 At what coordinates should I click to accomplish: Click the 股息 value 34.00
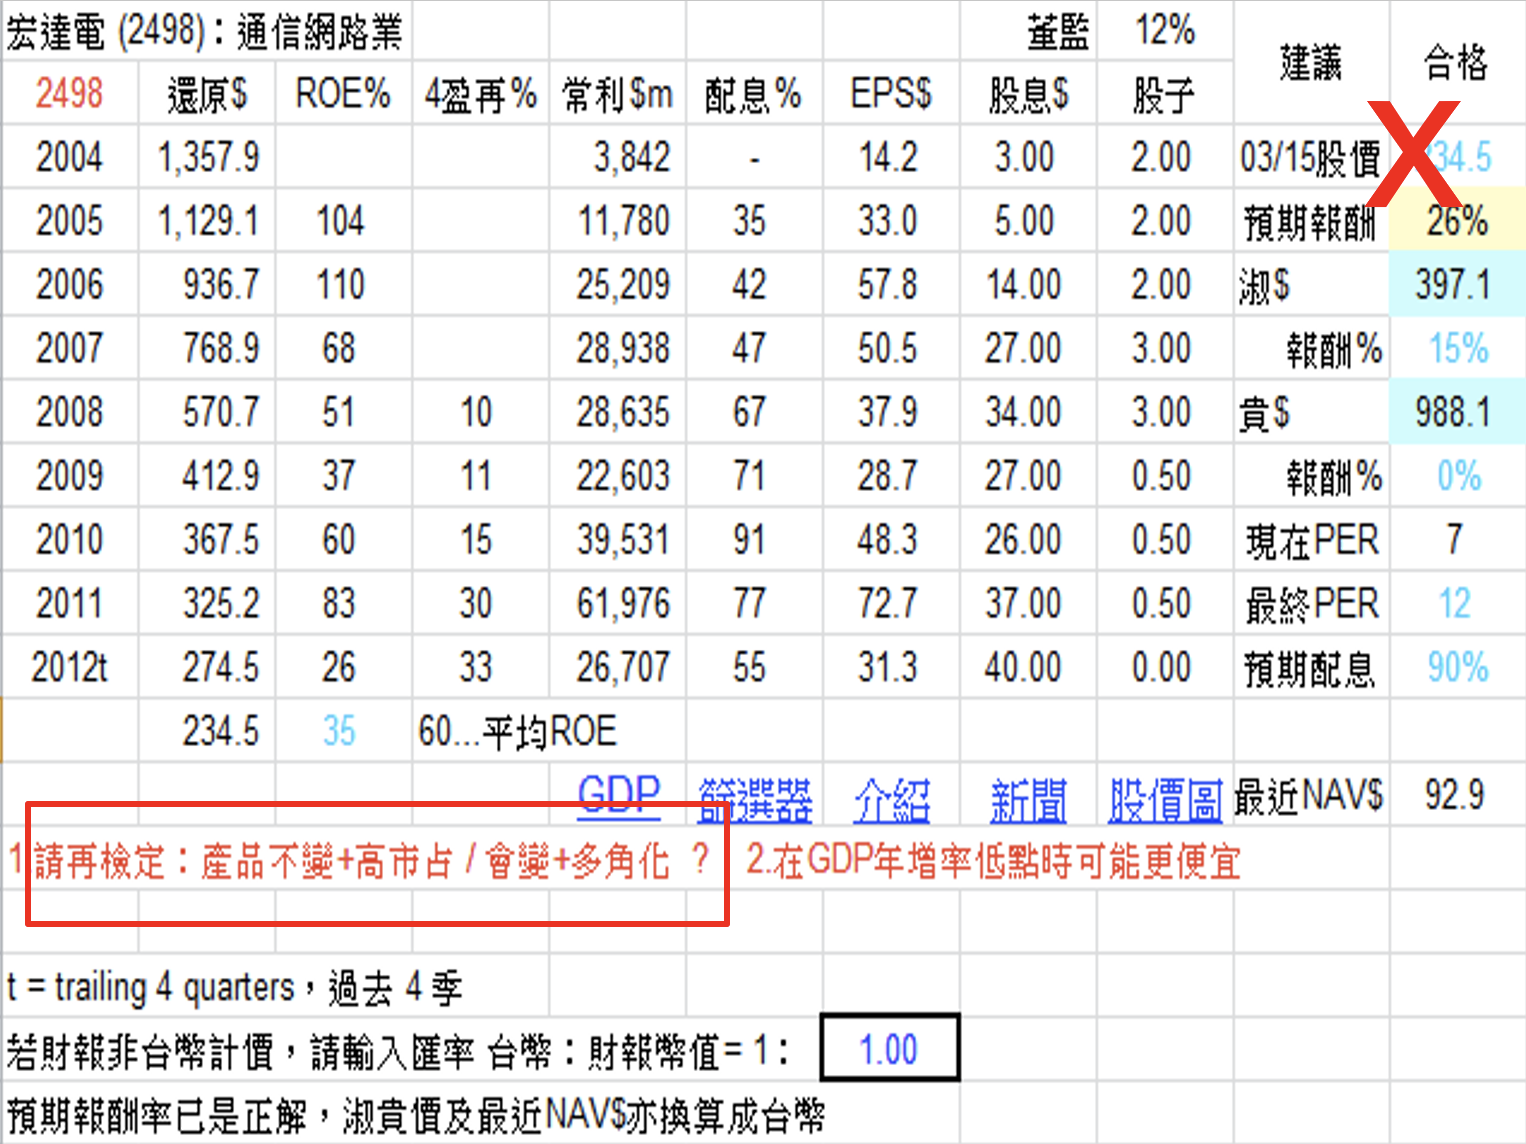(1024, 412)
